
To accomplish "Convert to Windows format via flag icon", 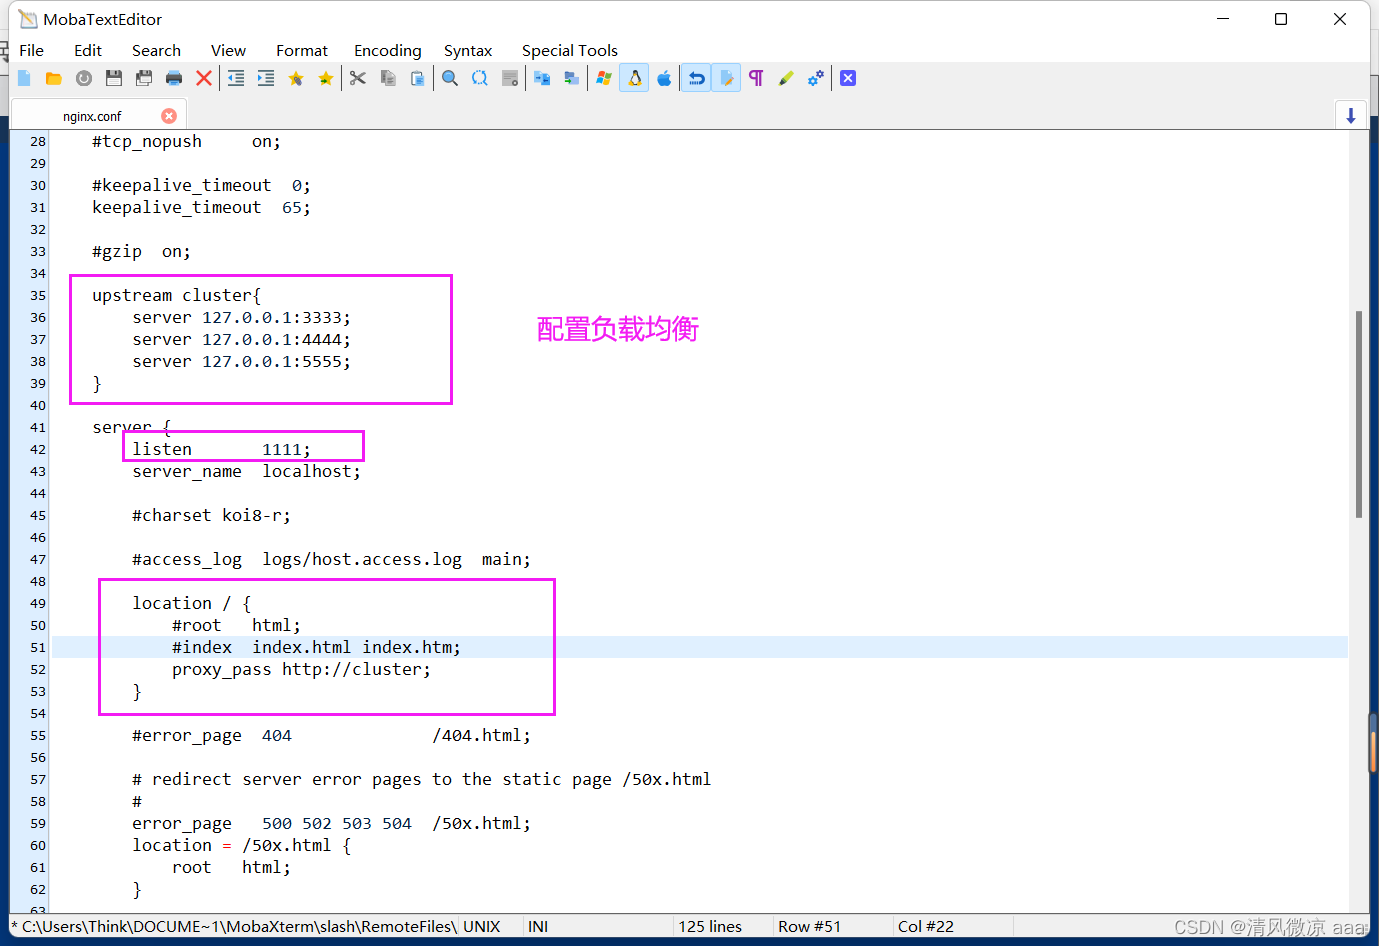I will point(604,78).
